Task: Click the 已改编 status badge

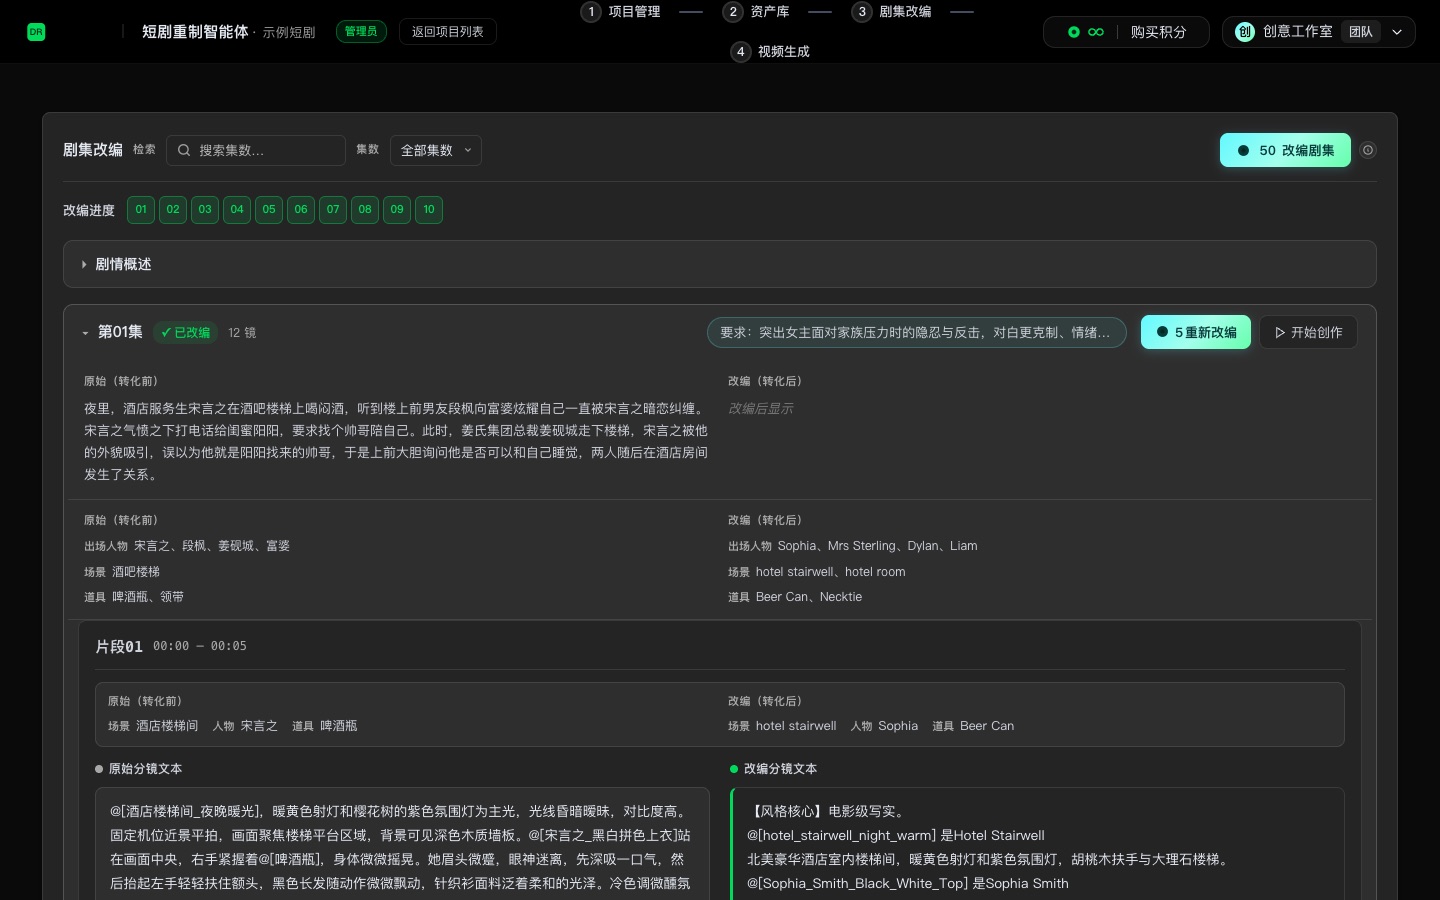Action: point(186,333)
